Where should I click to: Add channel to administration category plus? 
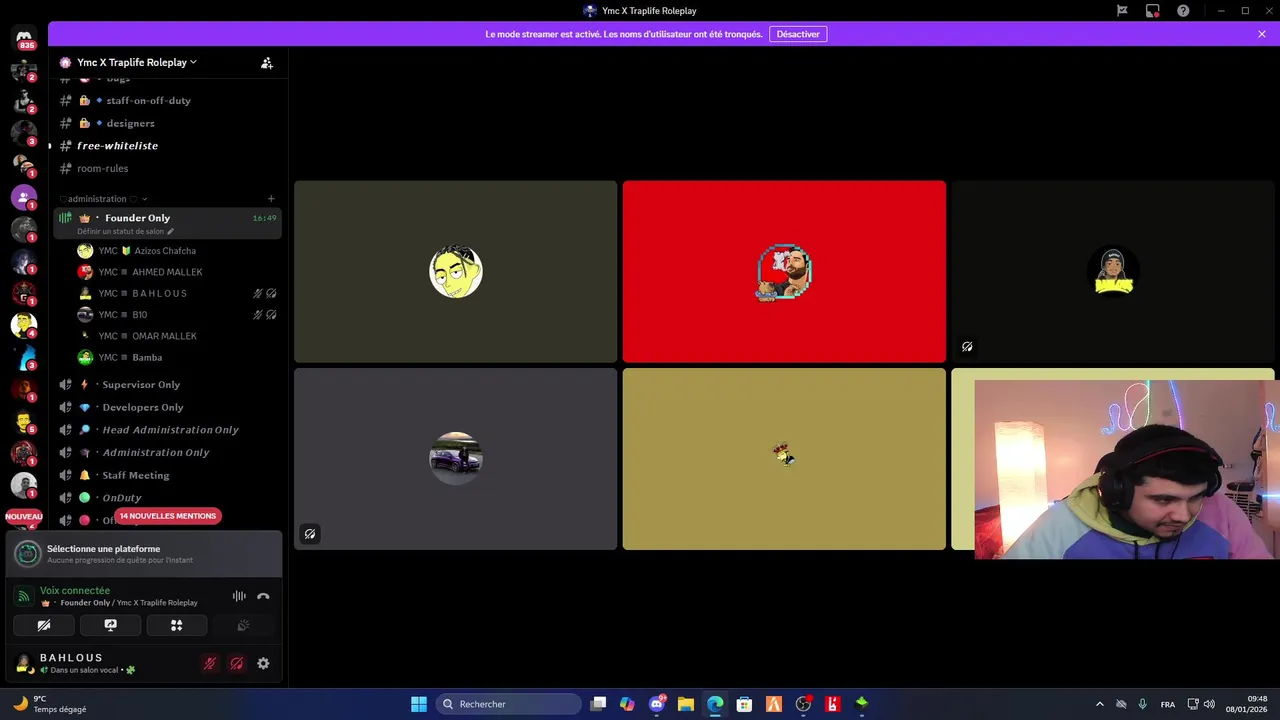(271, 199)
